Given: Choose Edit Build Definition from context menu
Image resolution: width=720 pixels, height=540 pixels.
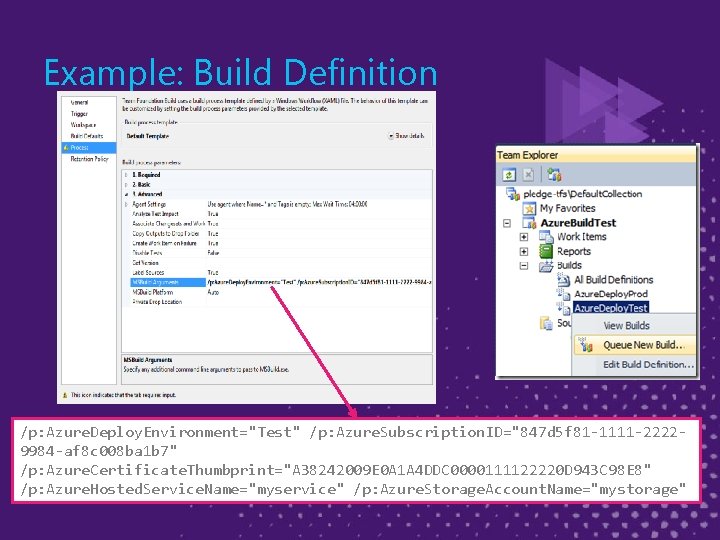Looking at the screenshot, I should [648, 365].
